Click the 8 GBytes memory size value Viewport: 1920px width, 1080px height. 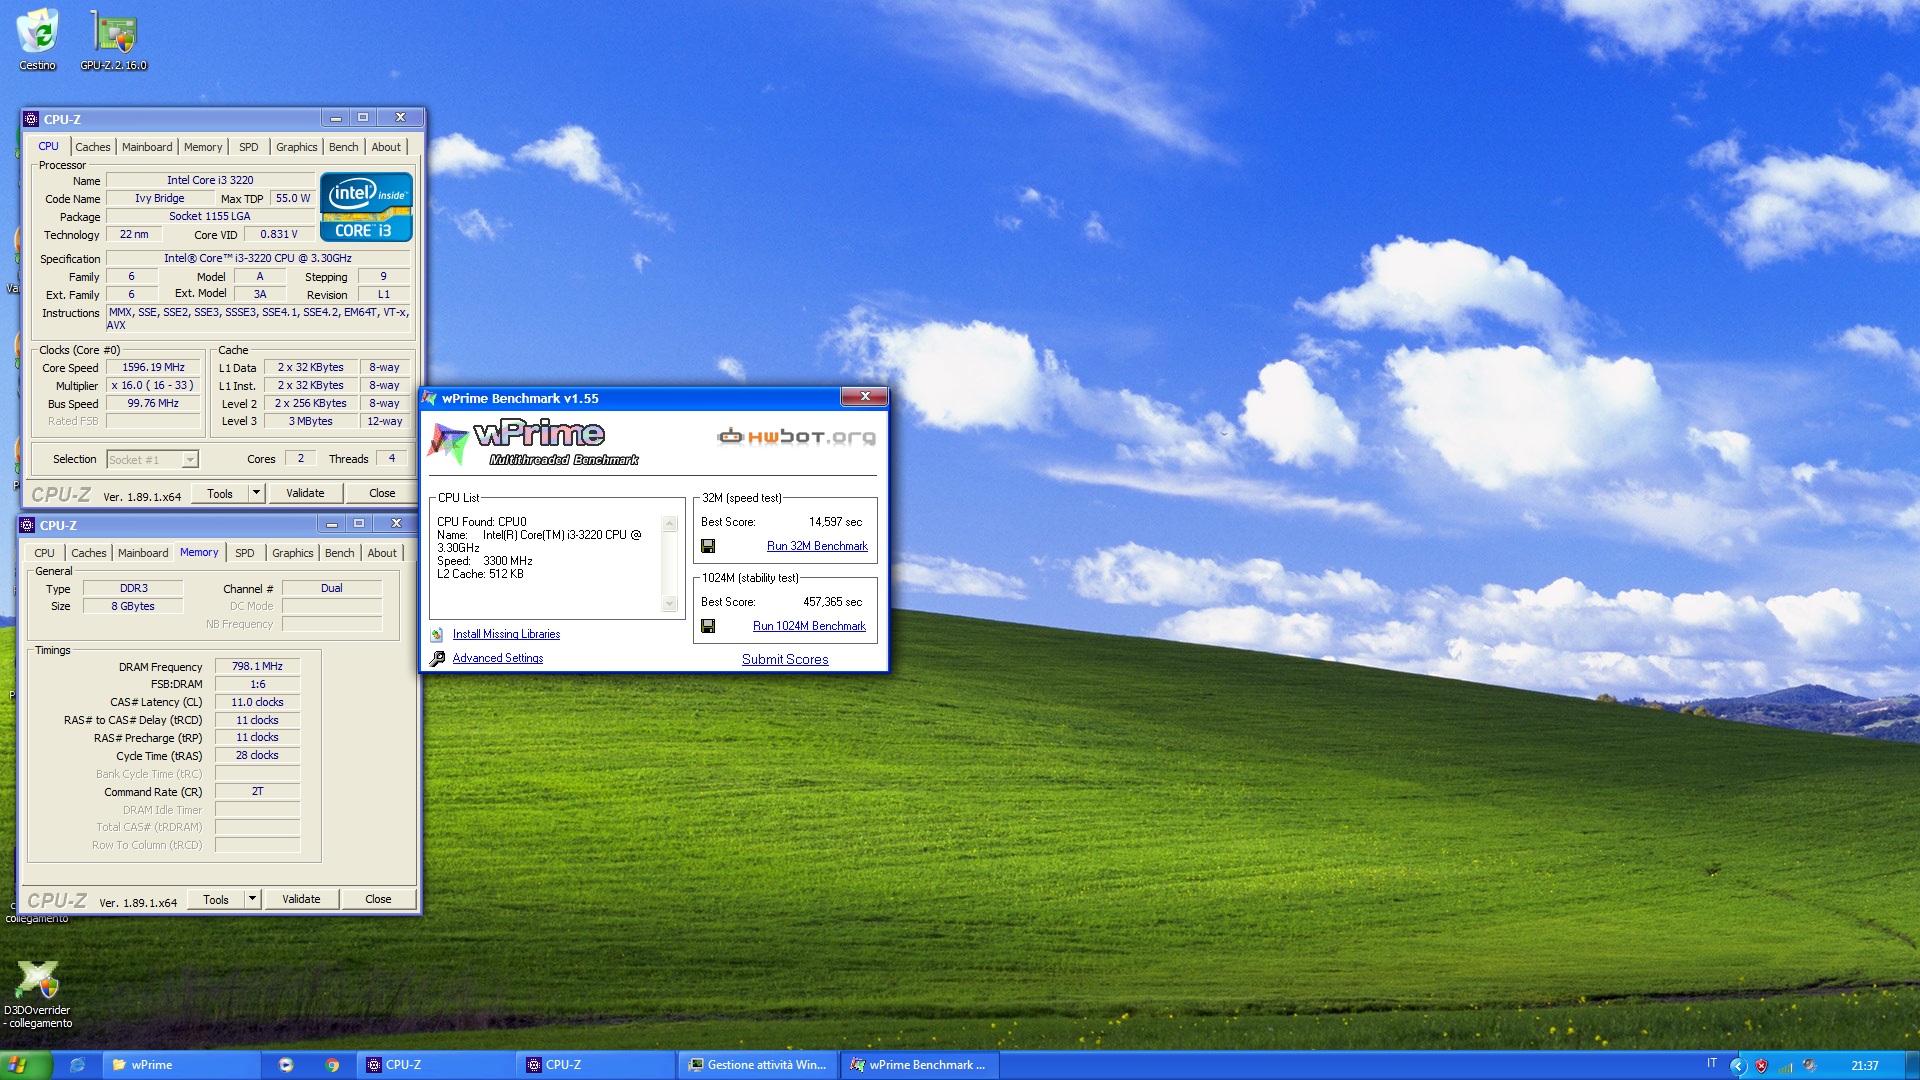point(133,606)
